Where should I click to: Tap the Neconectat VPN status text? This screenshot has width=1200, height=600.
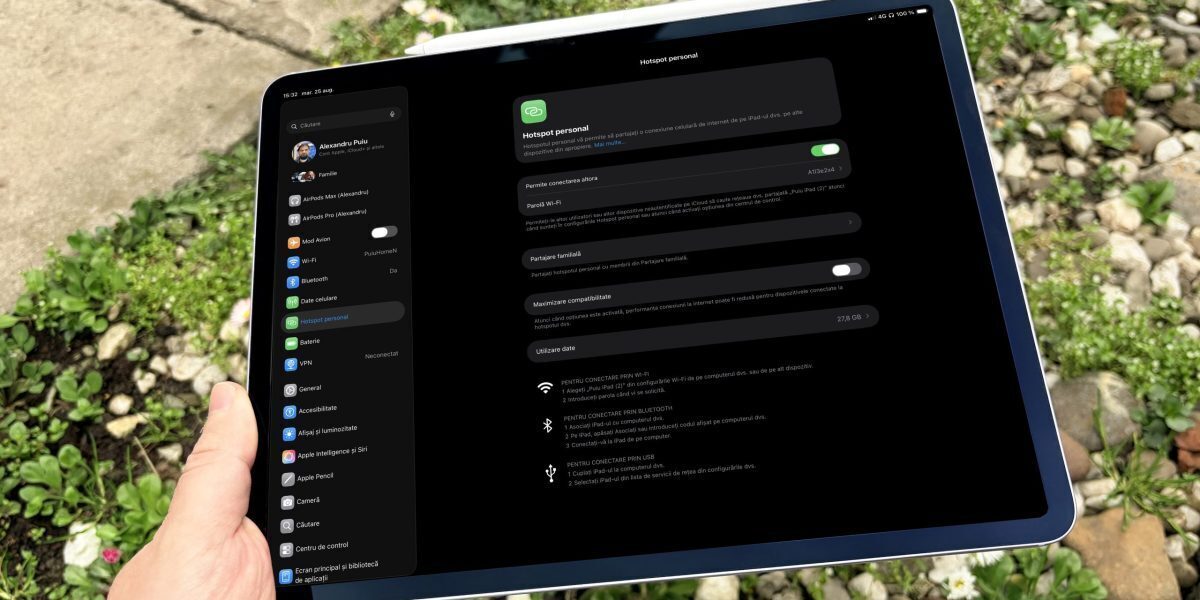pyautogui.click(x=381, y=354)
